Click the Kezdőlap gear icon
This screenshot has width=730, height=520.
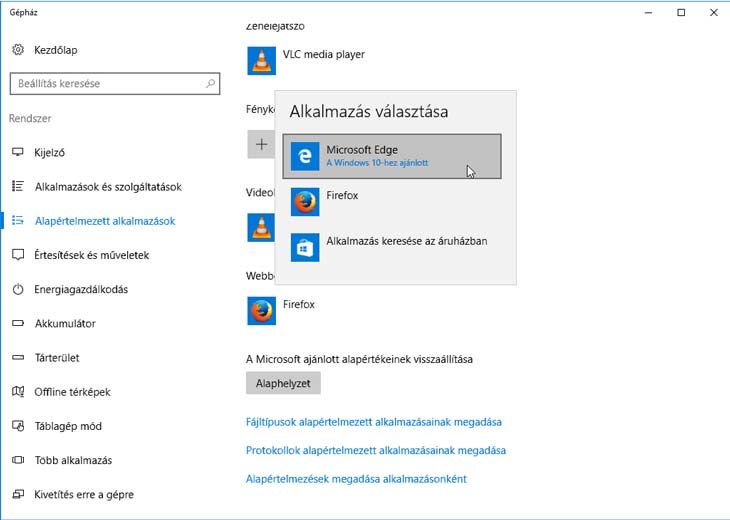(x=18, y=50)
